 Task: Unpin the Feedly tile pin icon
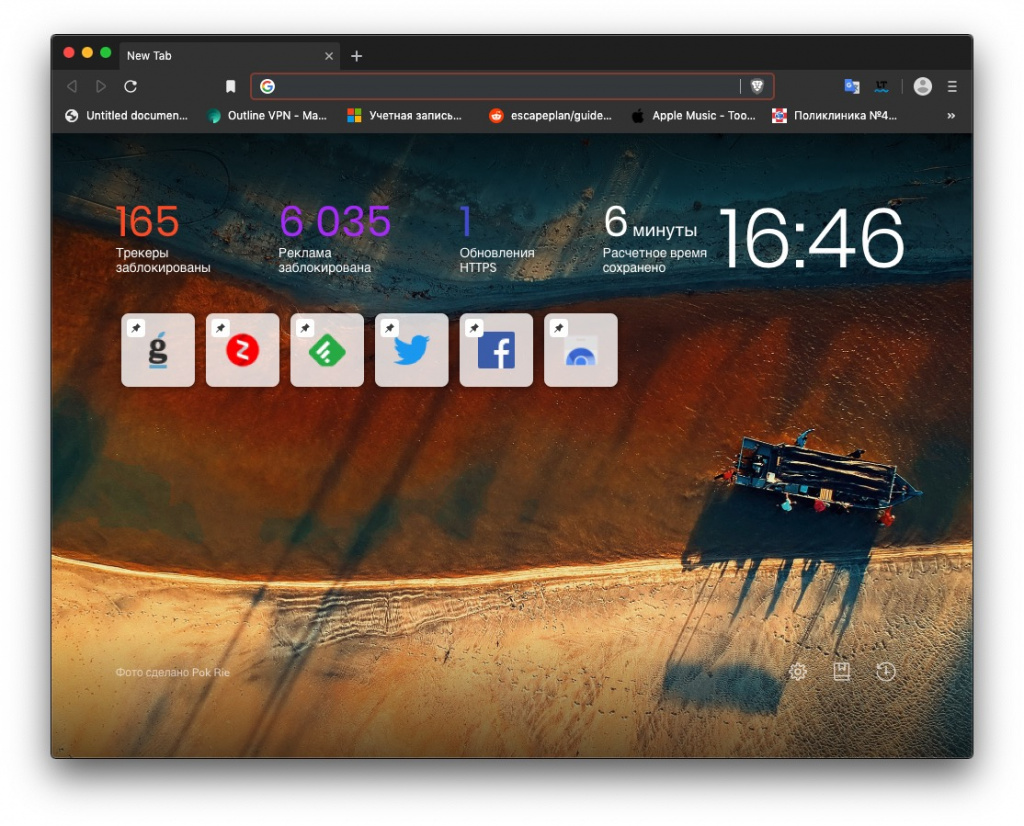click(305, 328)
